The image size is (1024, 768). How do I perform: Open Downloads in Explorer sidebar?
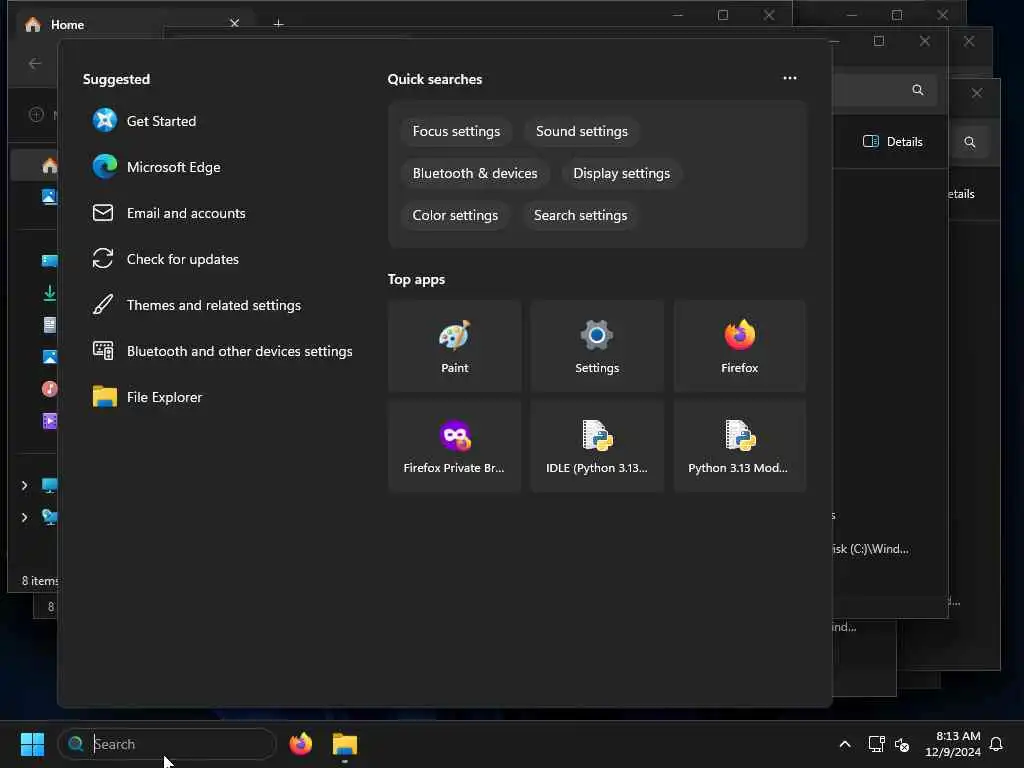click(x=50, y=293)
